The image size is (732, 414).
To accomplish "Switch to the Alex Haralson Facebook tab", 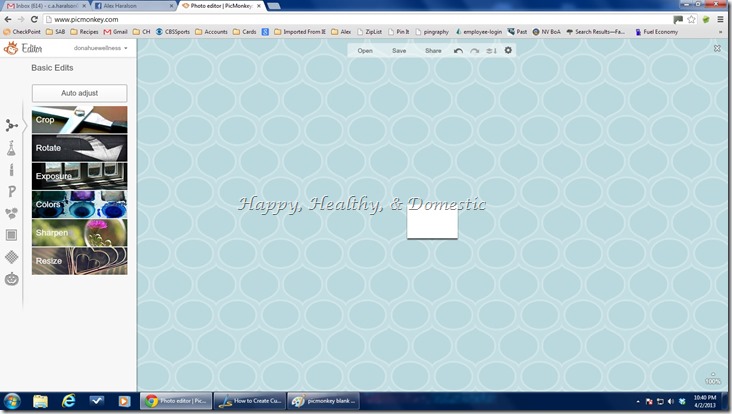I will [x=133, y=6].
